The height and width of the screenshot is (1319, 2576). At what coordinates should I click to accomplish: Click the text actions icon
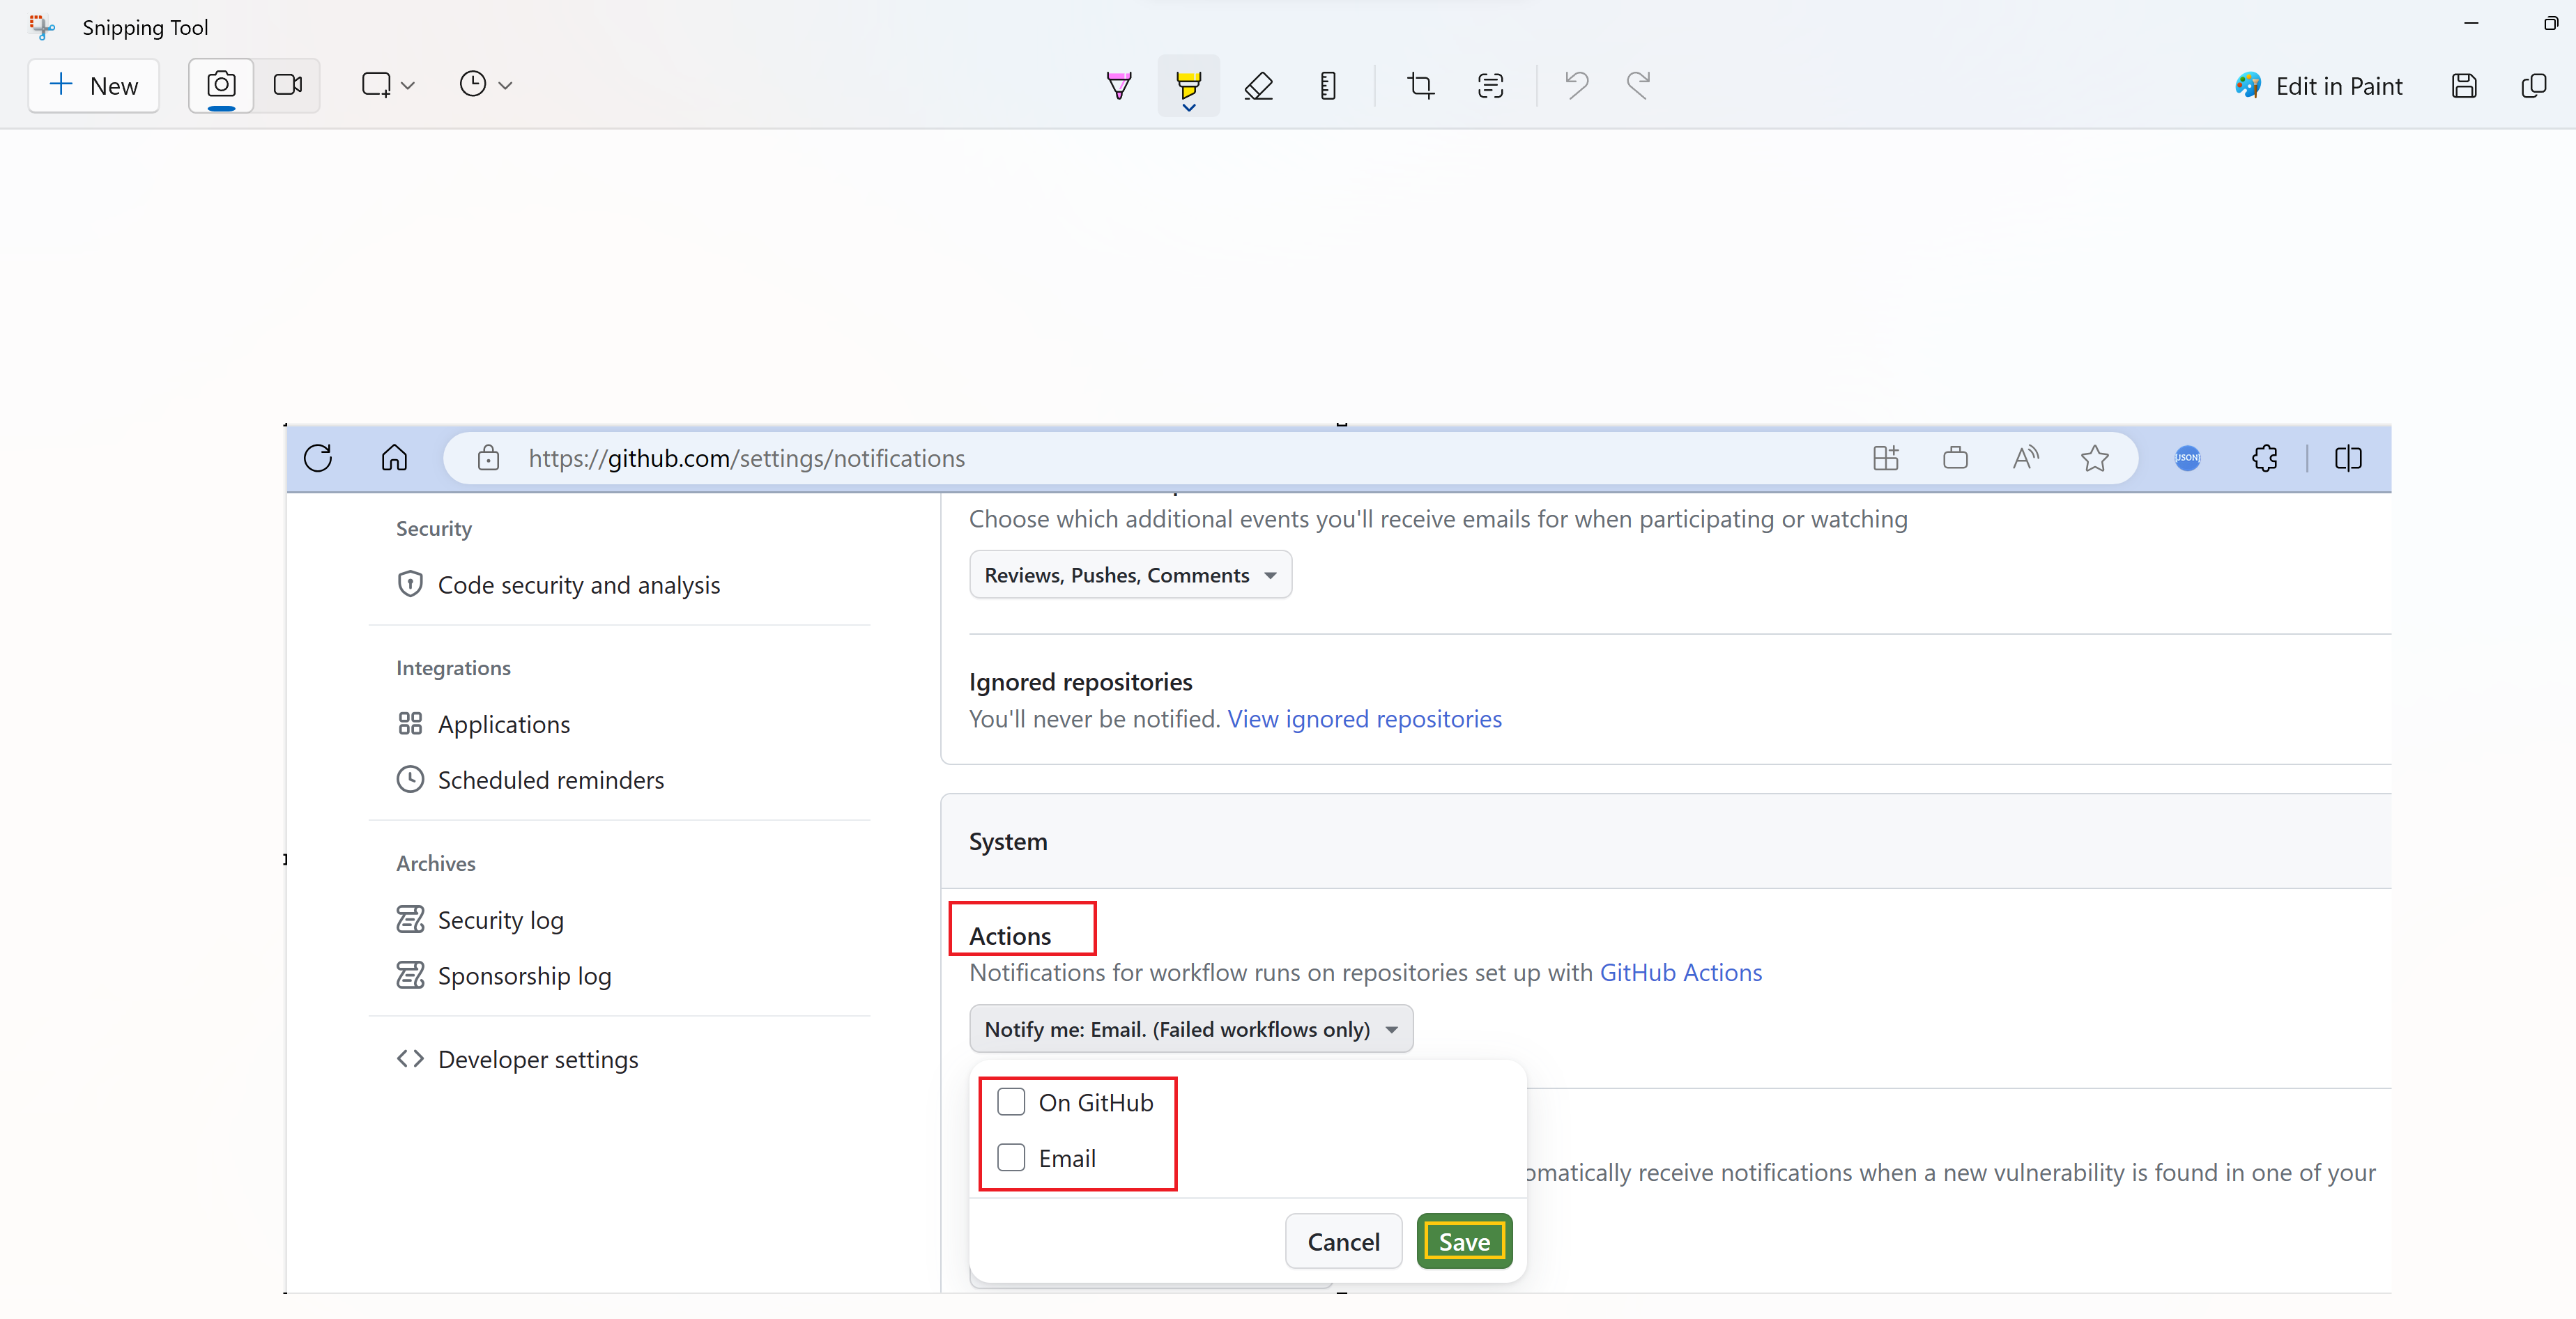[1490, 86]
